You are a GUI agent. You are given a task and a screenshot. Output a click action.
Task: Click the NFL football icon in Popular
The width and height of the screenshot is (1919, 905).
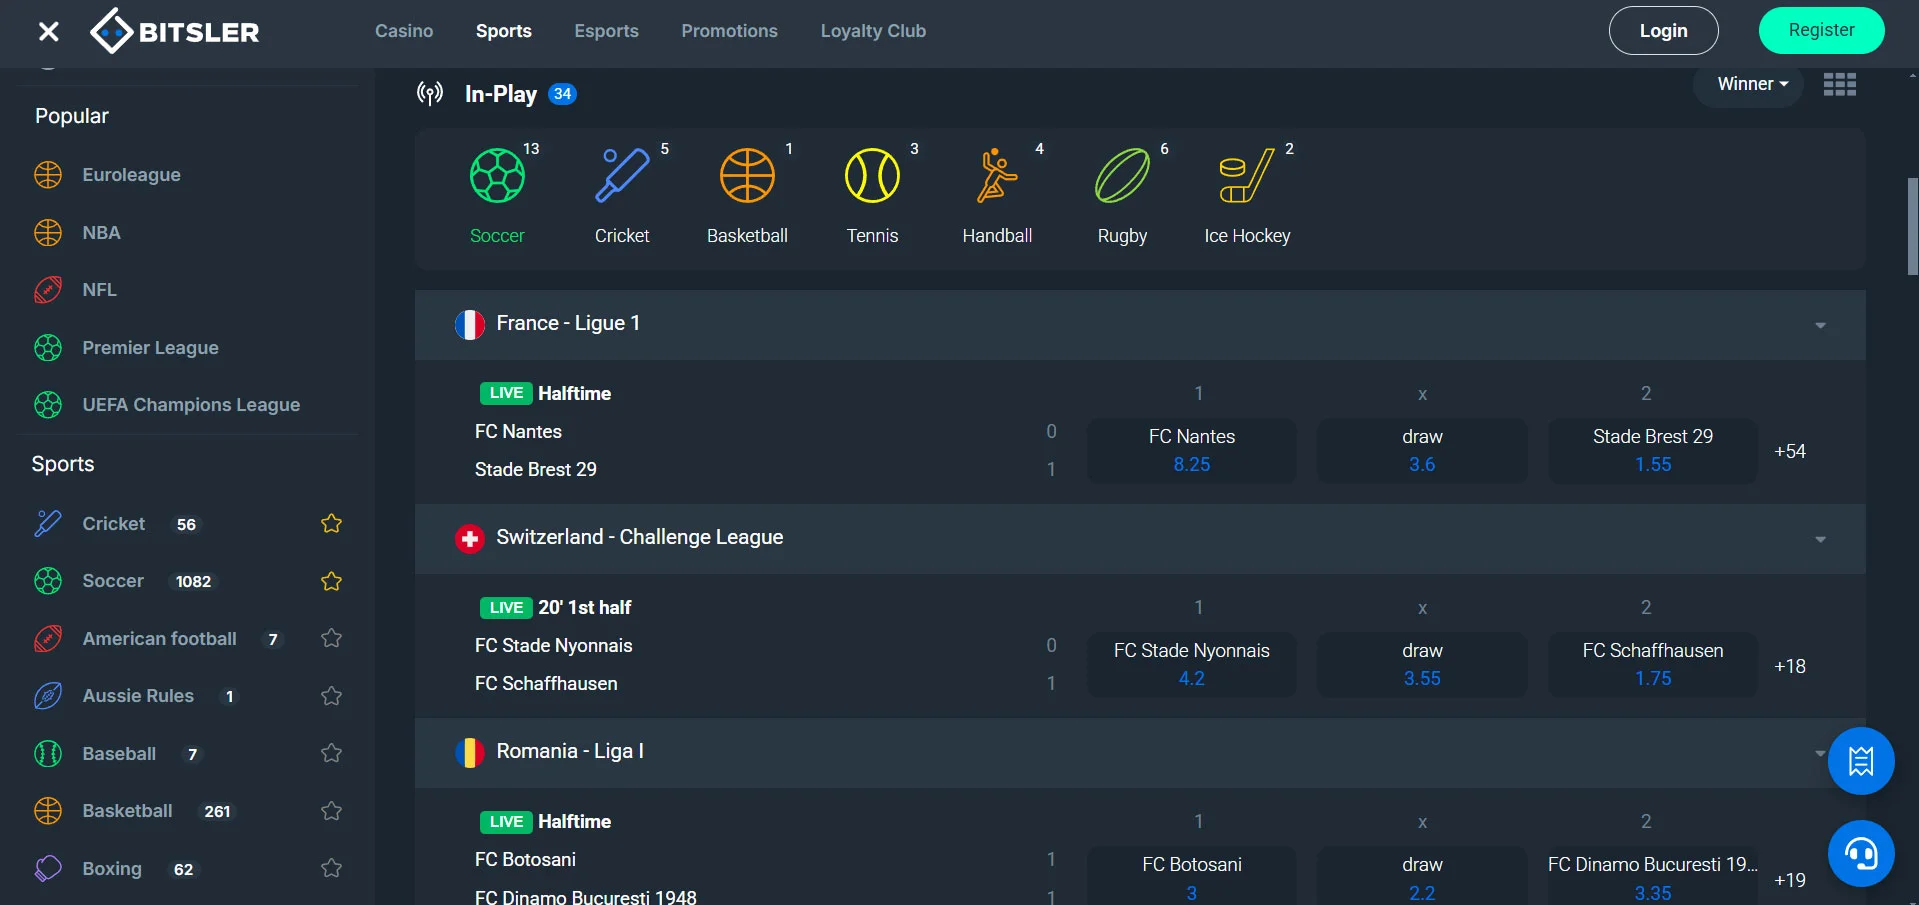coord(48,290)
